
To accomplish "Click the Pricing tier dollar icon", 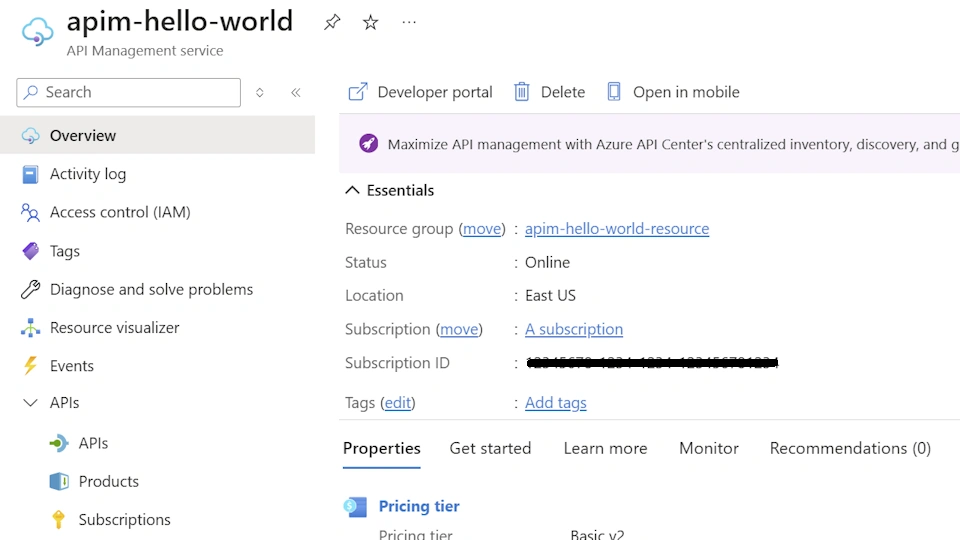I will [355, 507].
